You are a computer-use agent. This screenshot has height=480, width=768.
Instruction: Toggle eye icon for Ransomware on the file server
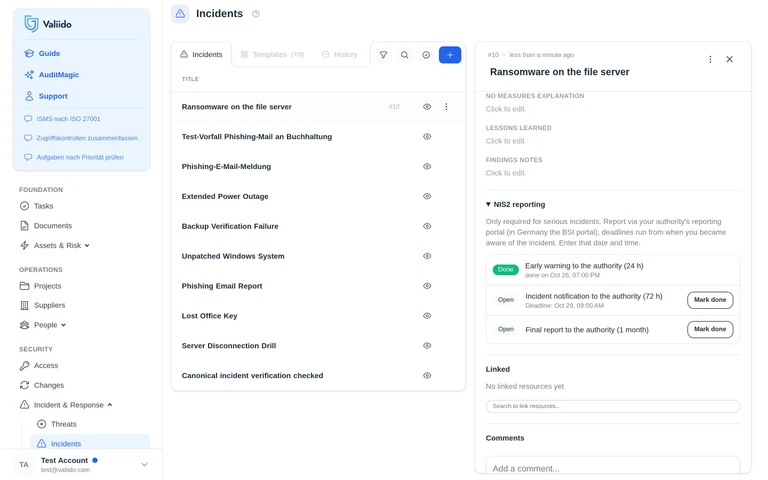427,107
